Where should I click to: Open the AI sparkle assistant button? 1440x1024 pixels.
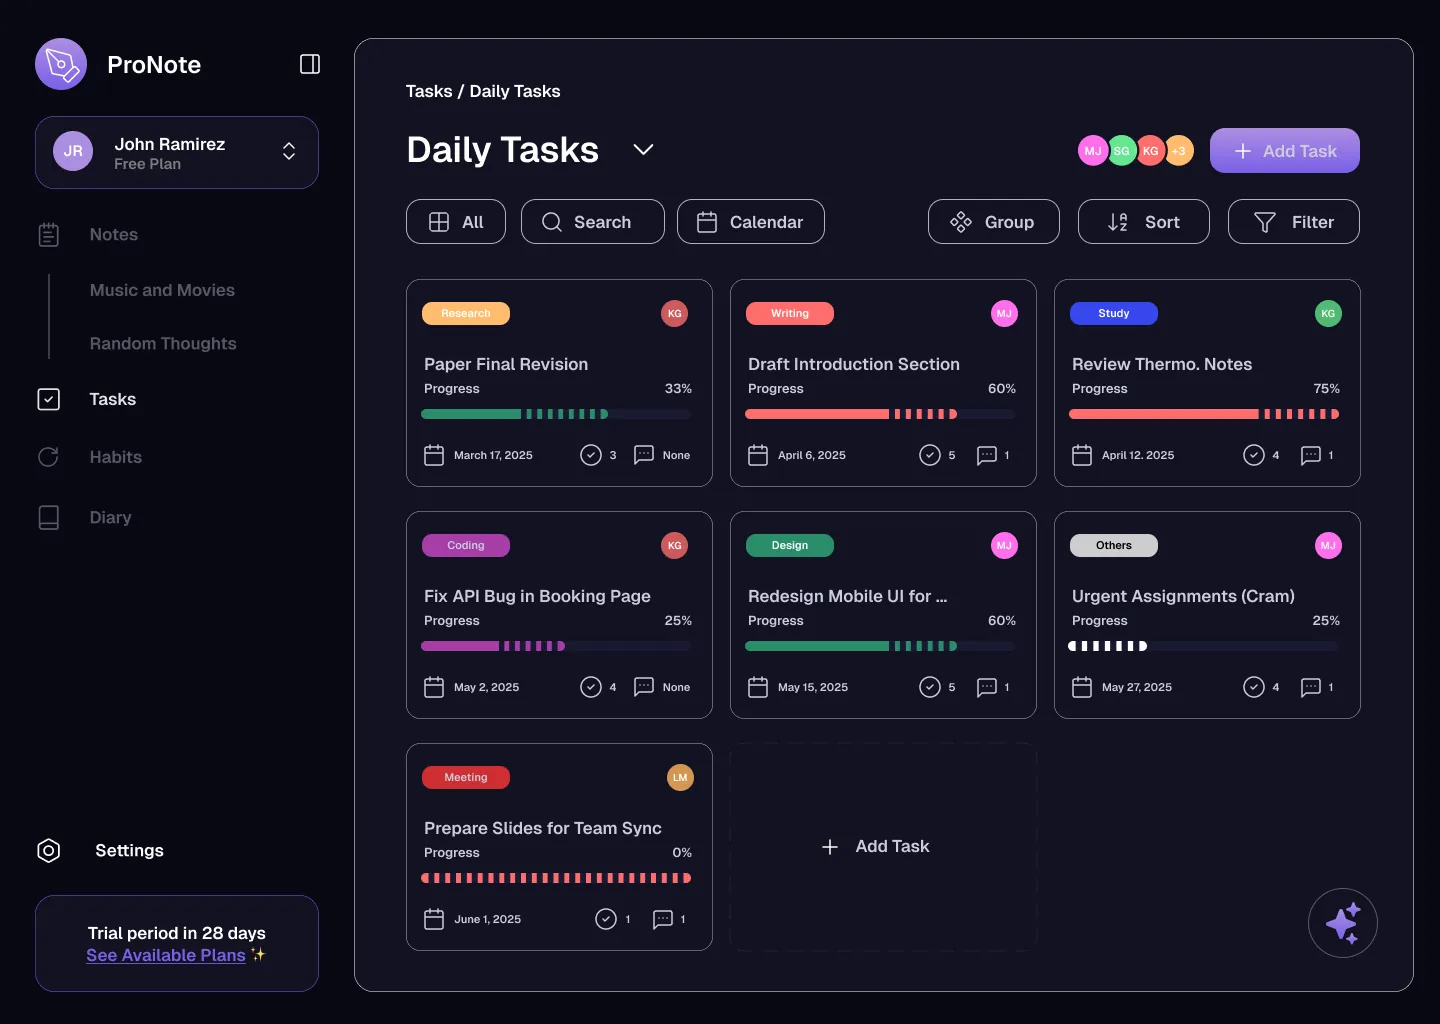coord(1343,923)
